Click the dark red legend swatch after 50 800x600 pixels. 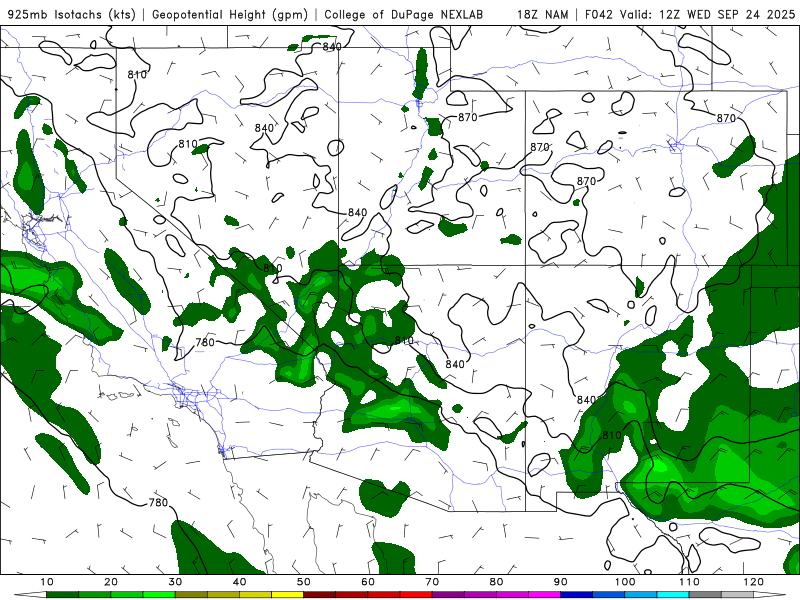pos(319,595)
